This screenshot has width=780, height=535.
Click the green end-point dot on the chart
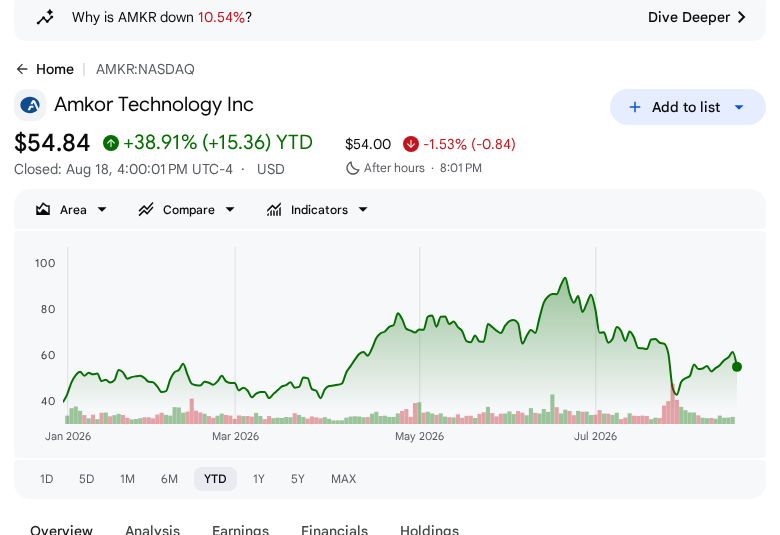coord(737,367)
